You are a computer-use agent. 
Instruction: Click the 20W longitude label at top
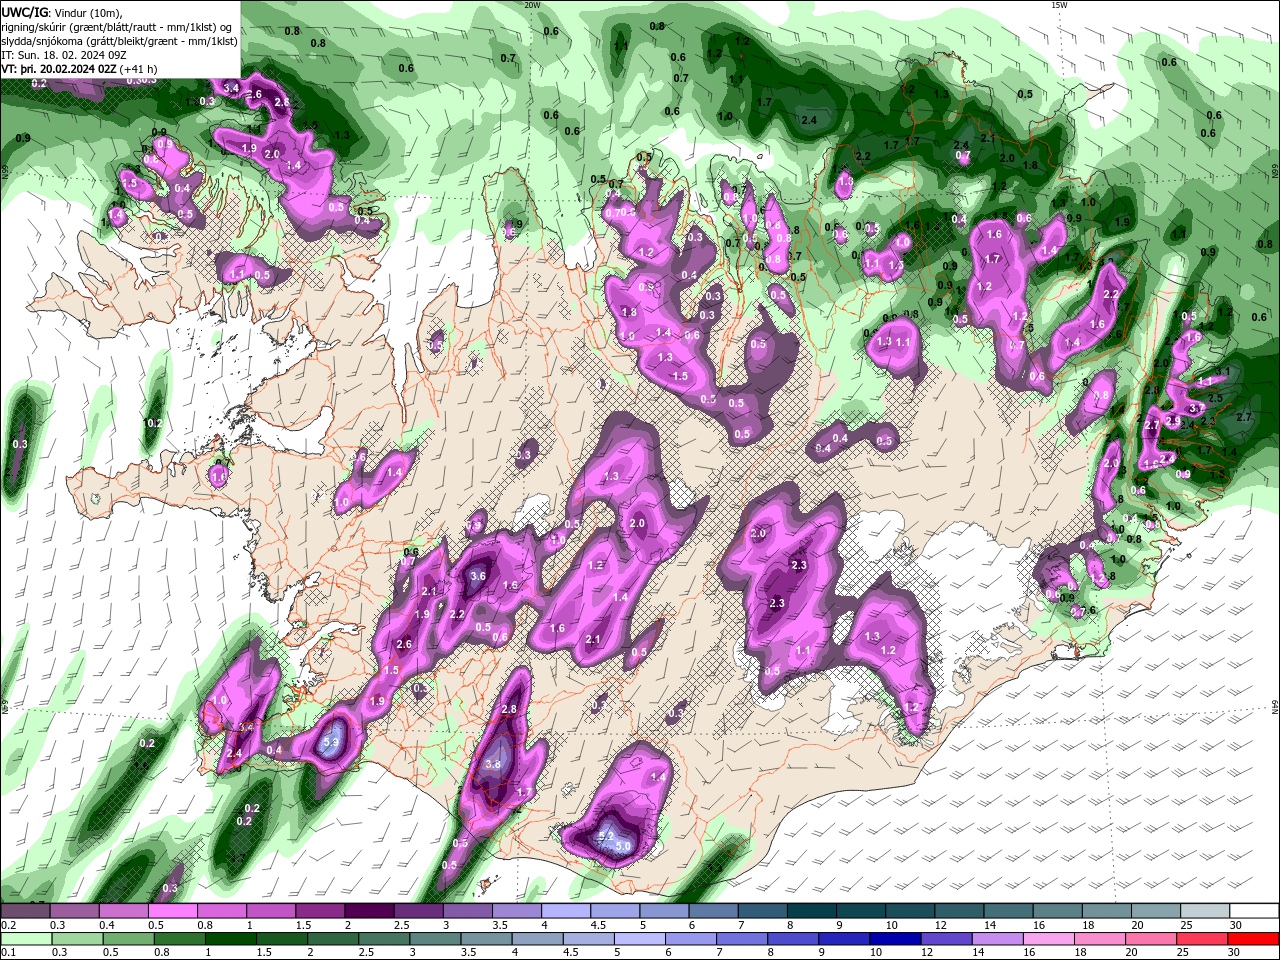click(x=532, y=5)
